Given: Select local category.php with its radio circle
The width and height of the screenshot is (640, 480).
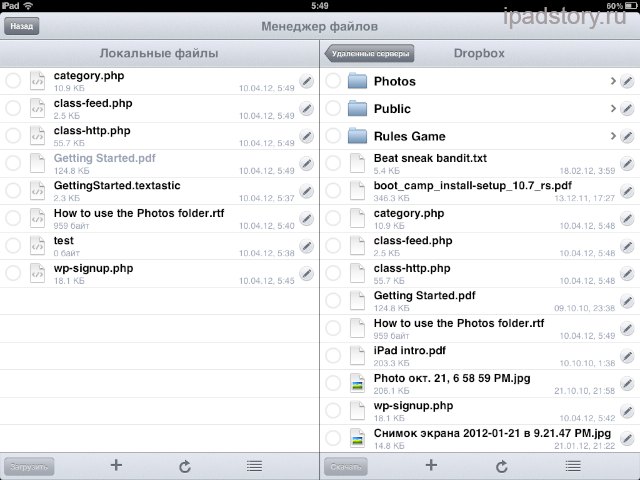Looking at the screenshot, I should [13, 81].
